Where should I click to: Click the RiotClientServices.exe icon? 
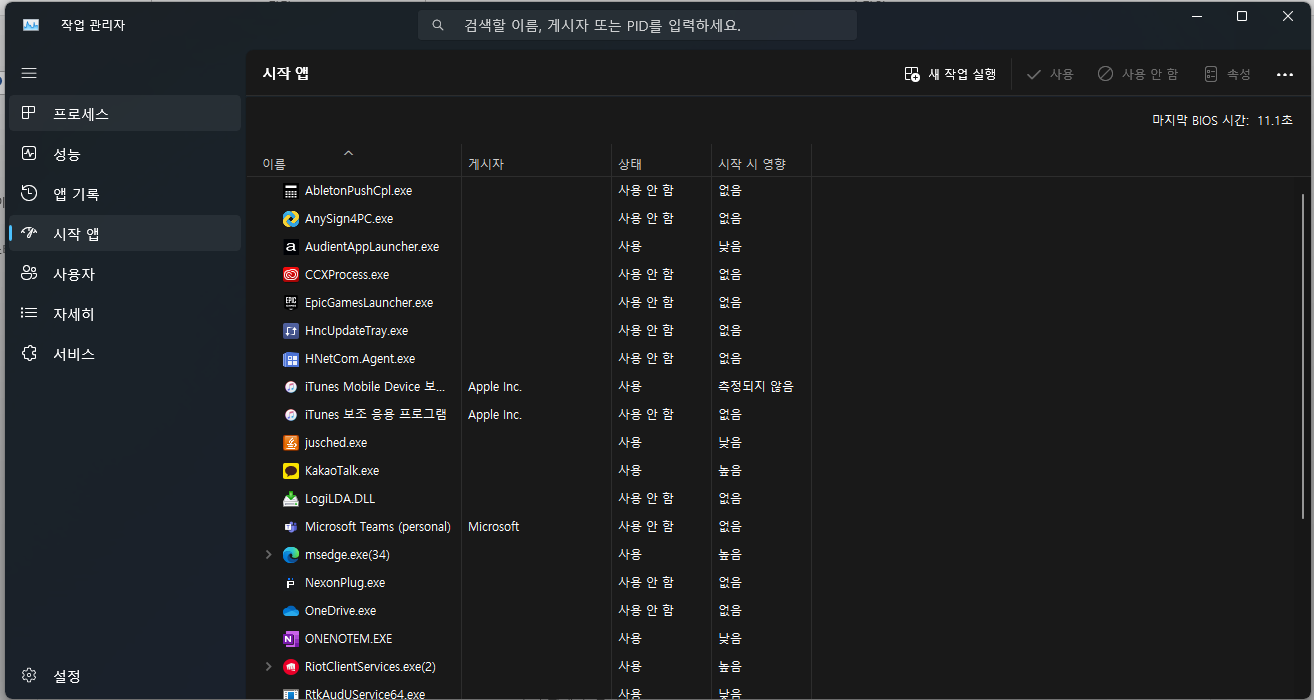pyautogui.click(x=291, y=666)
